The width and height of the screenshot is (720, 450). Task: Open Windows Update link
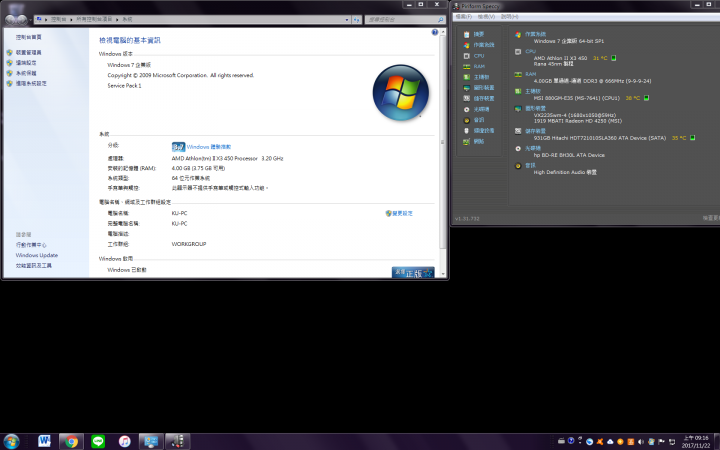pyautogui.click(x=37, y=255)
